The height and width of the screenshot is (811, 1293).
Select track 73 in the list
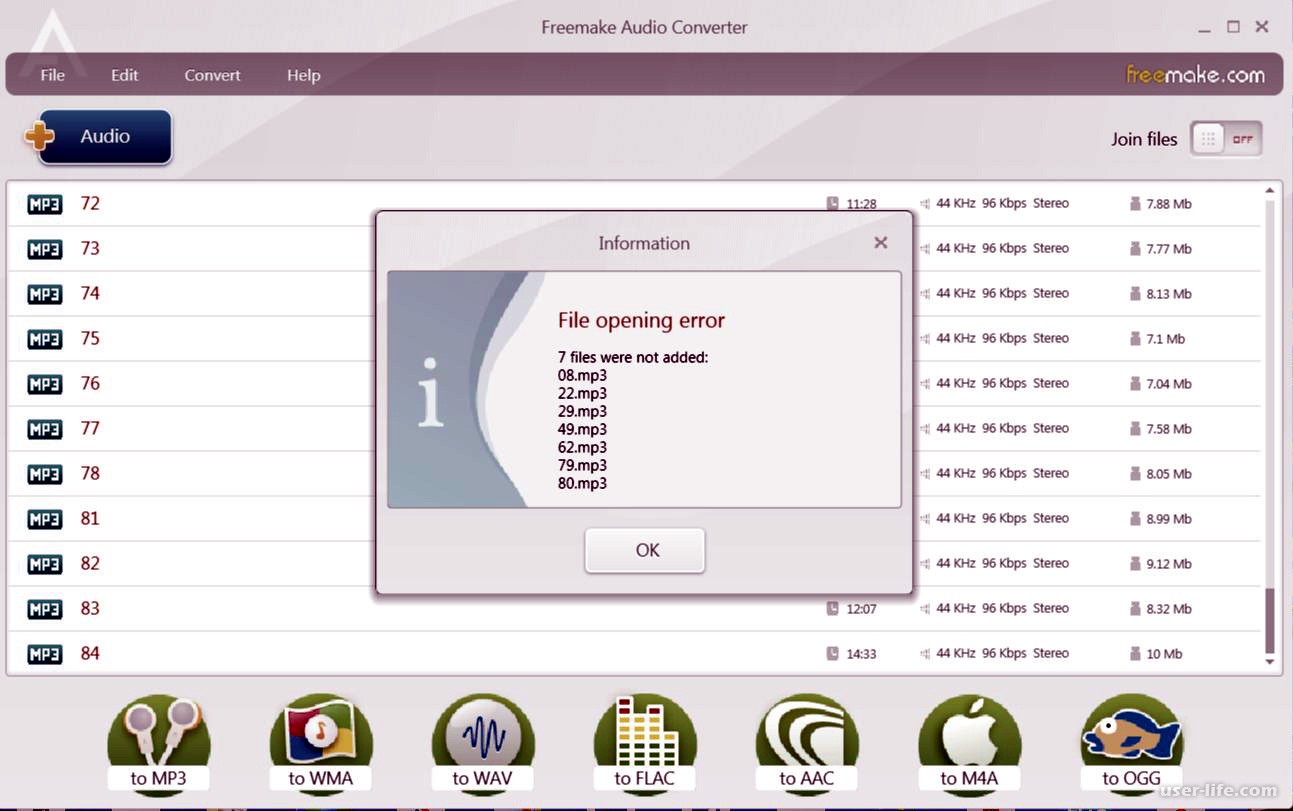[634, 249]
